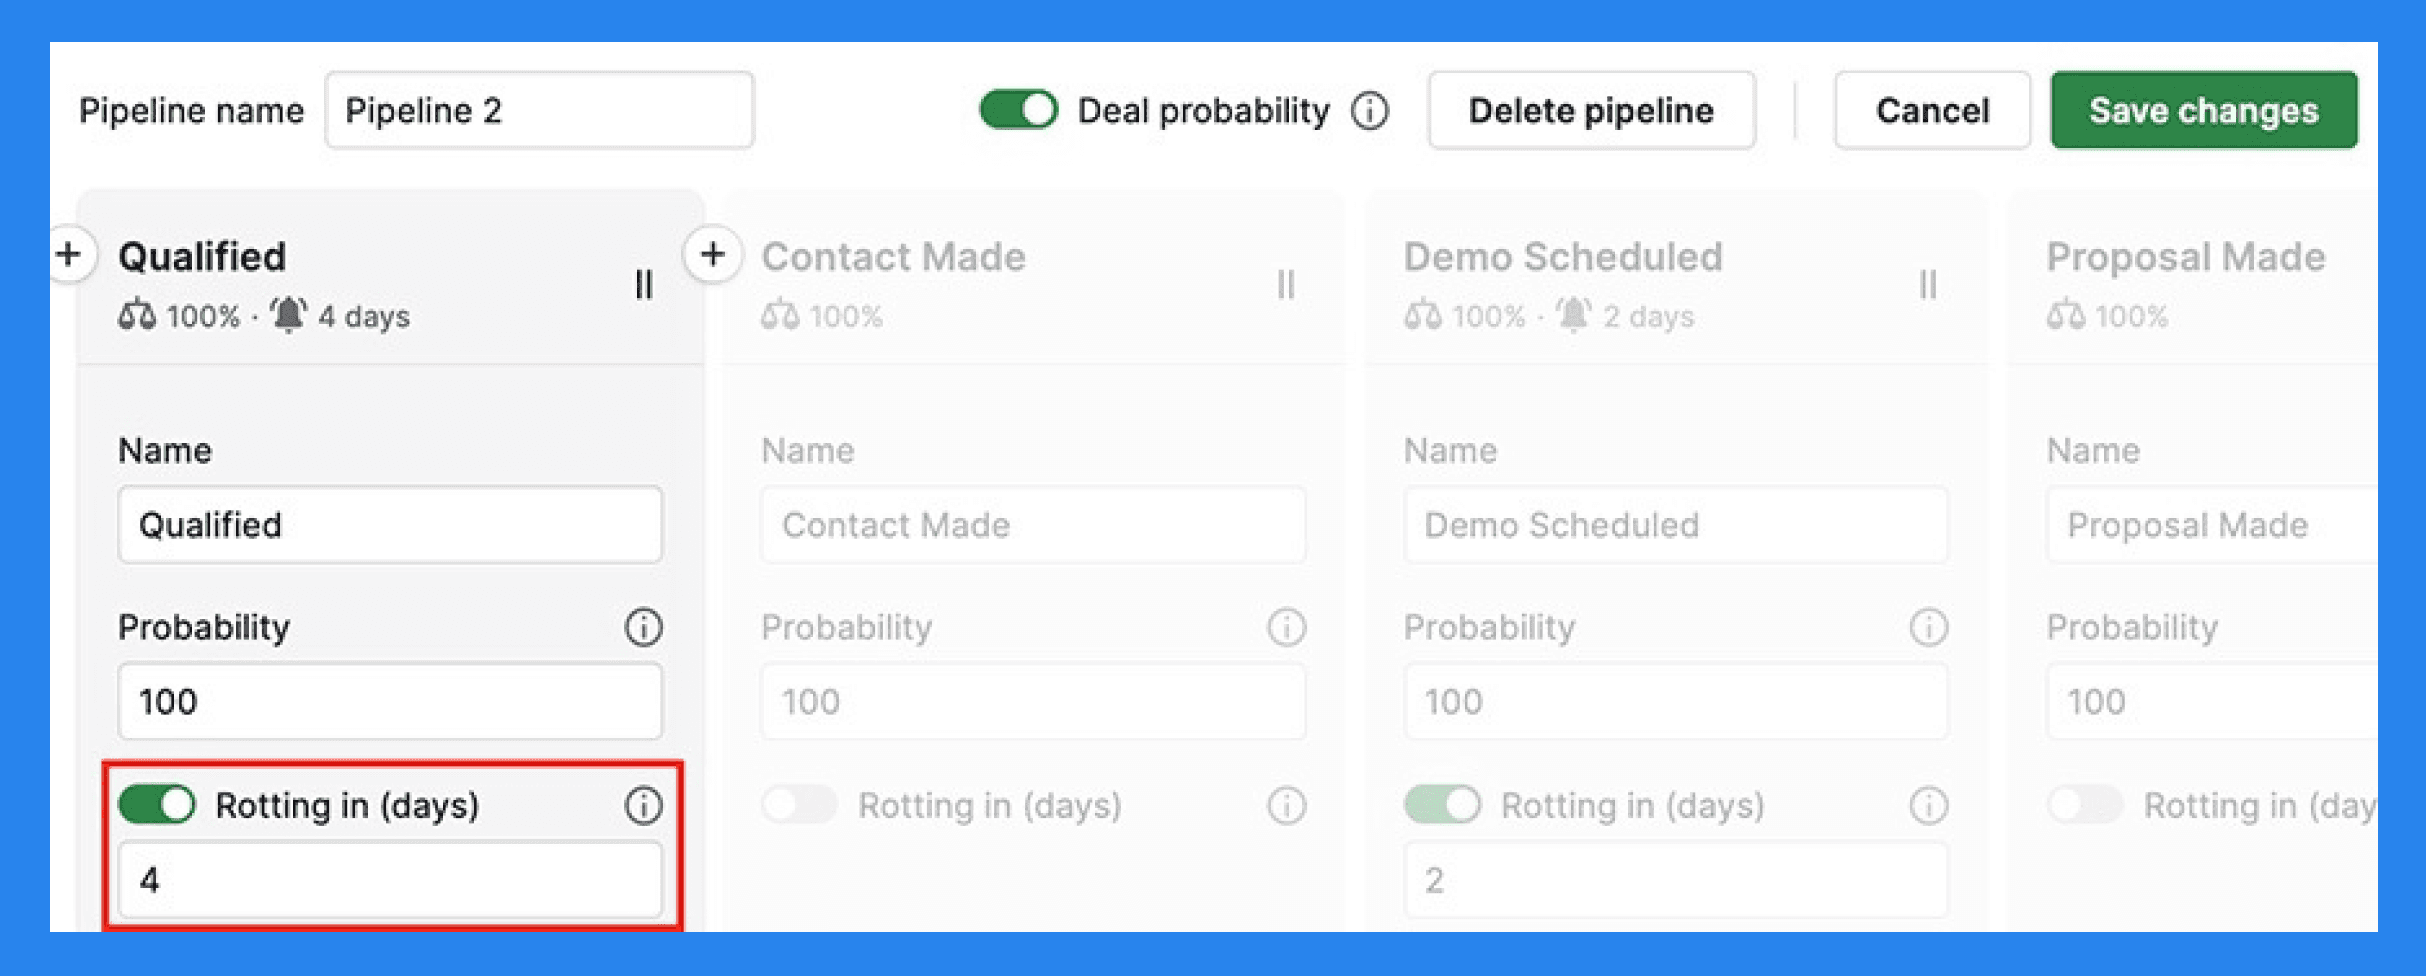Image resolution: width=2426 pixels, height=976 pixels.
Task: Open the Qualified Probability info icon
Action: [x=643, y=627]
